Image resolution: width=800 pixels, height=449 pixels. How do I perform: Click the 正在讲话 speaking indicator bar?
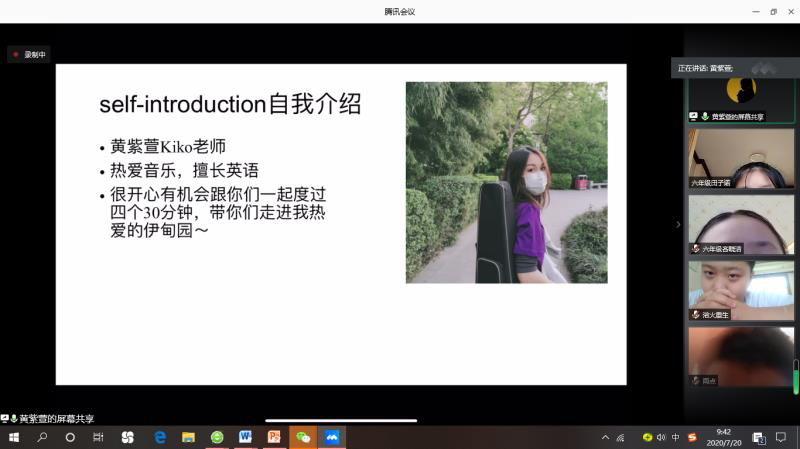[x=735, y=68]
